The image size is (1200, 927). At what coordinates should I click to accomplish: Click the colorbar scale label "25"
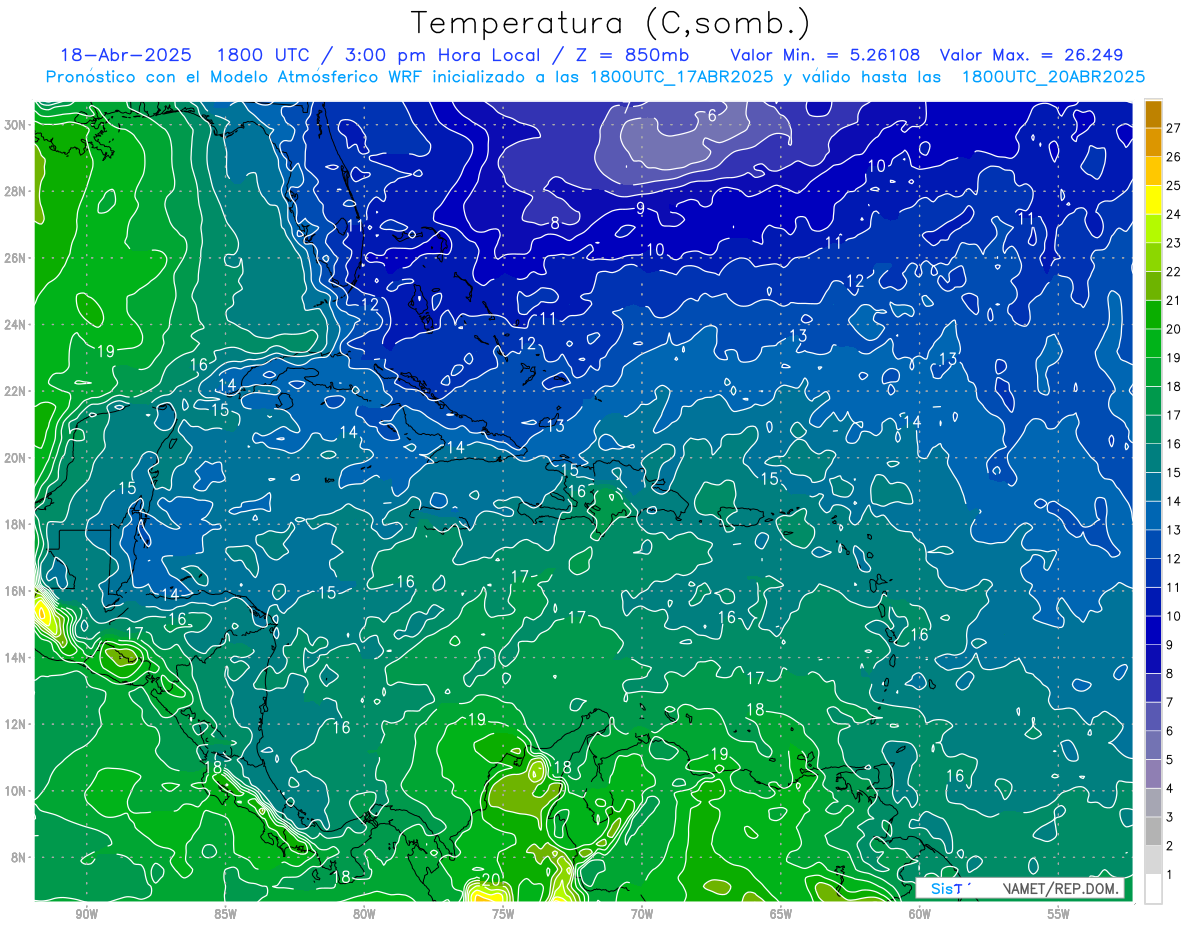click(1174, 186)
